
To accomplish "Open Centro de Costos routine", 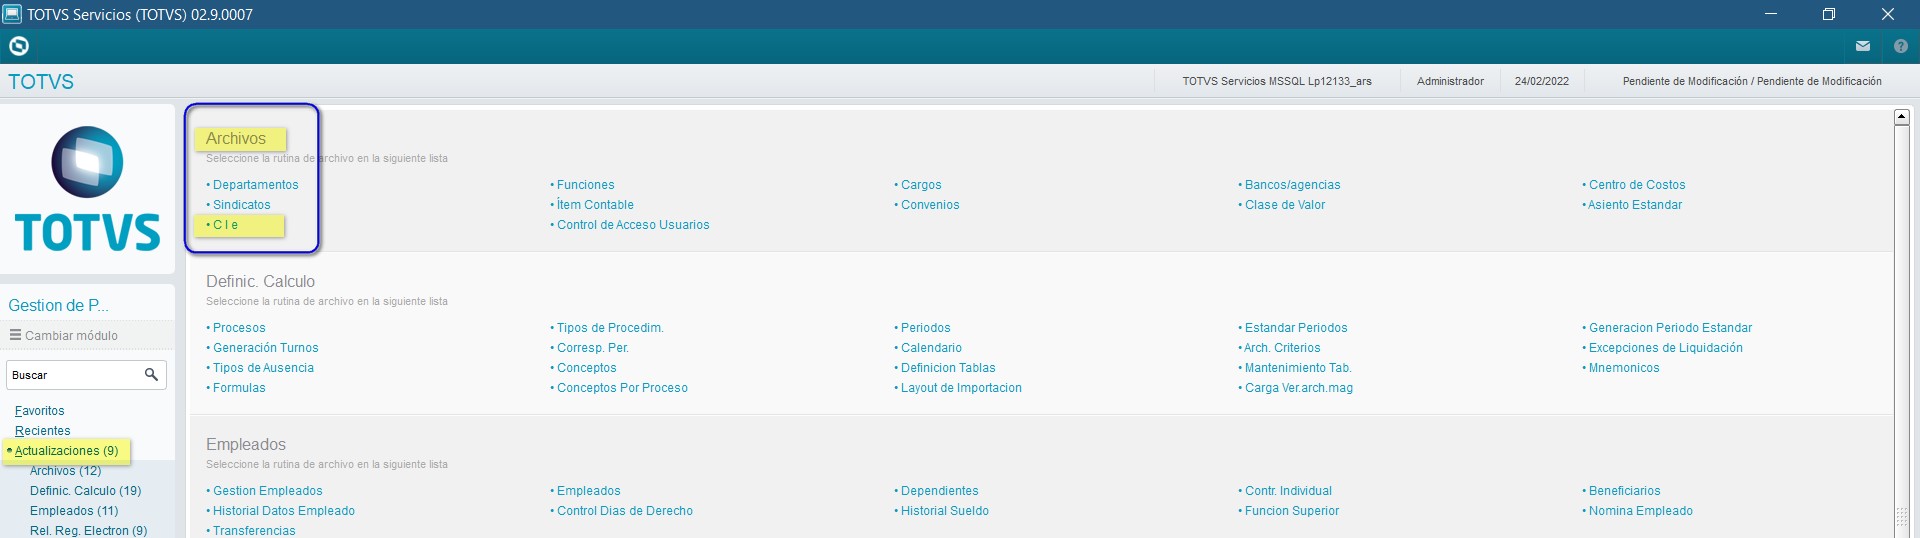I will 1637,185.
